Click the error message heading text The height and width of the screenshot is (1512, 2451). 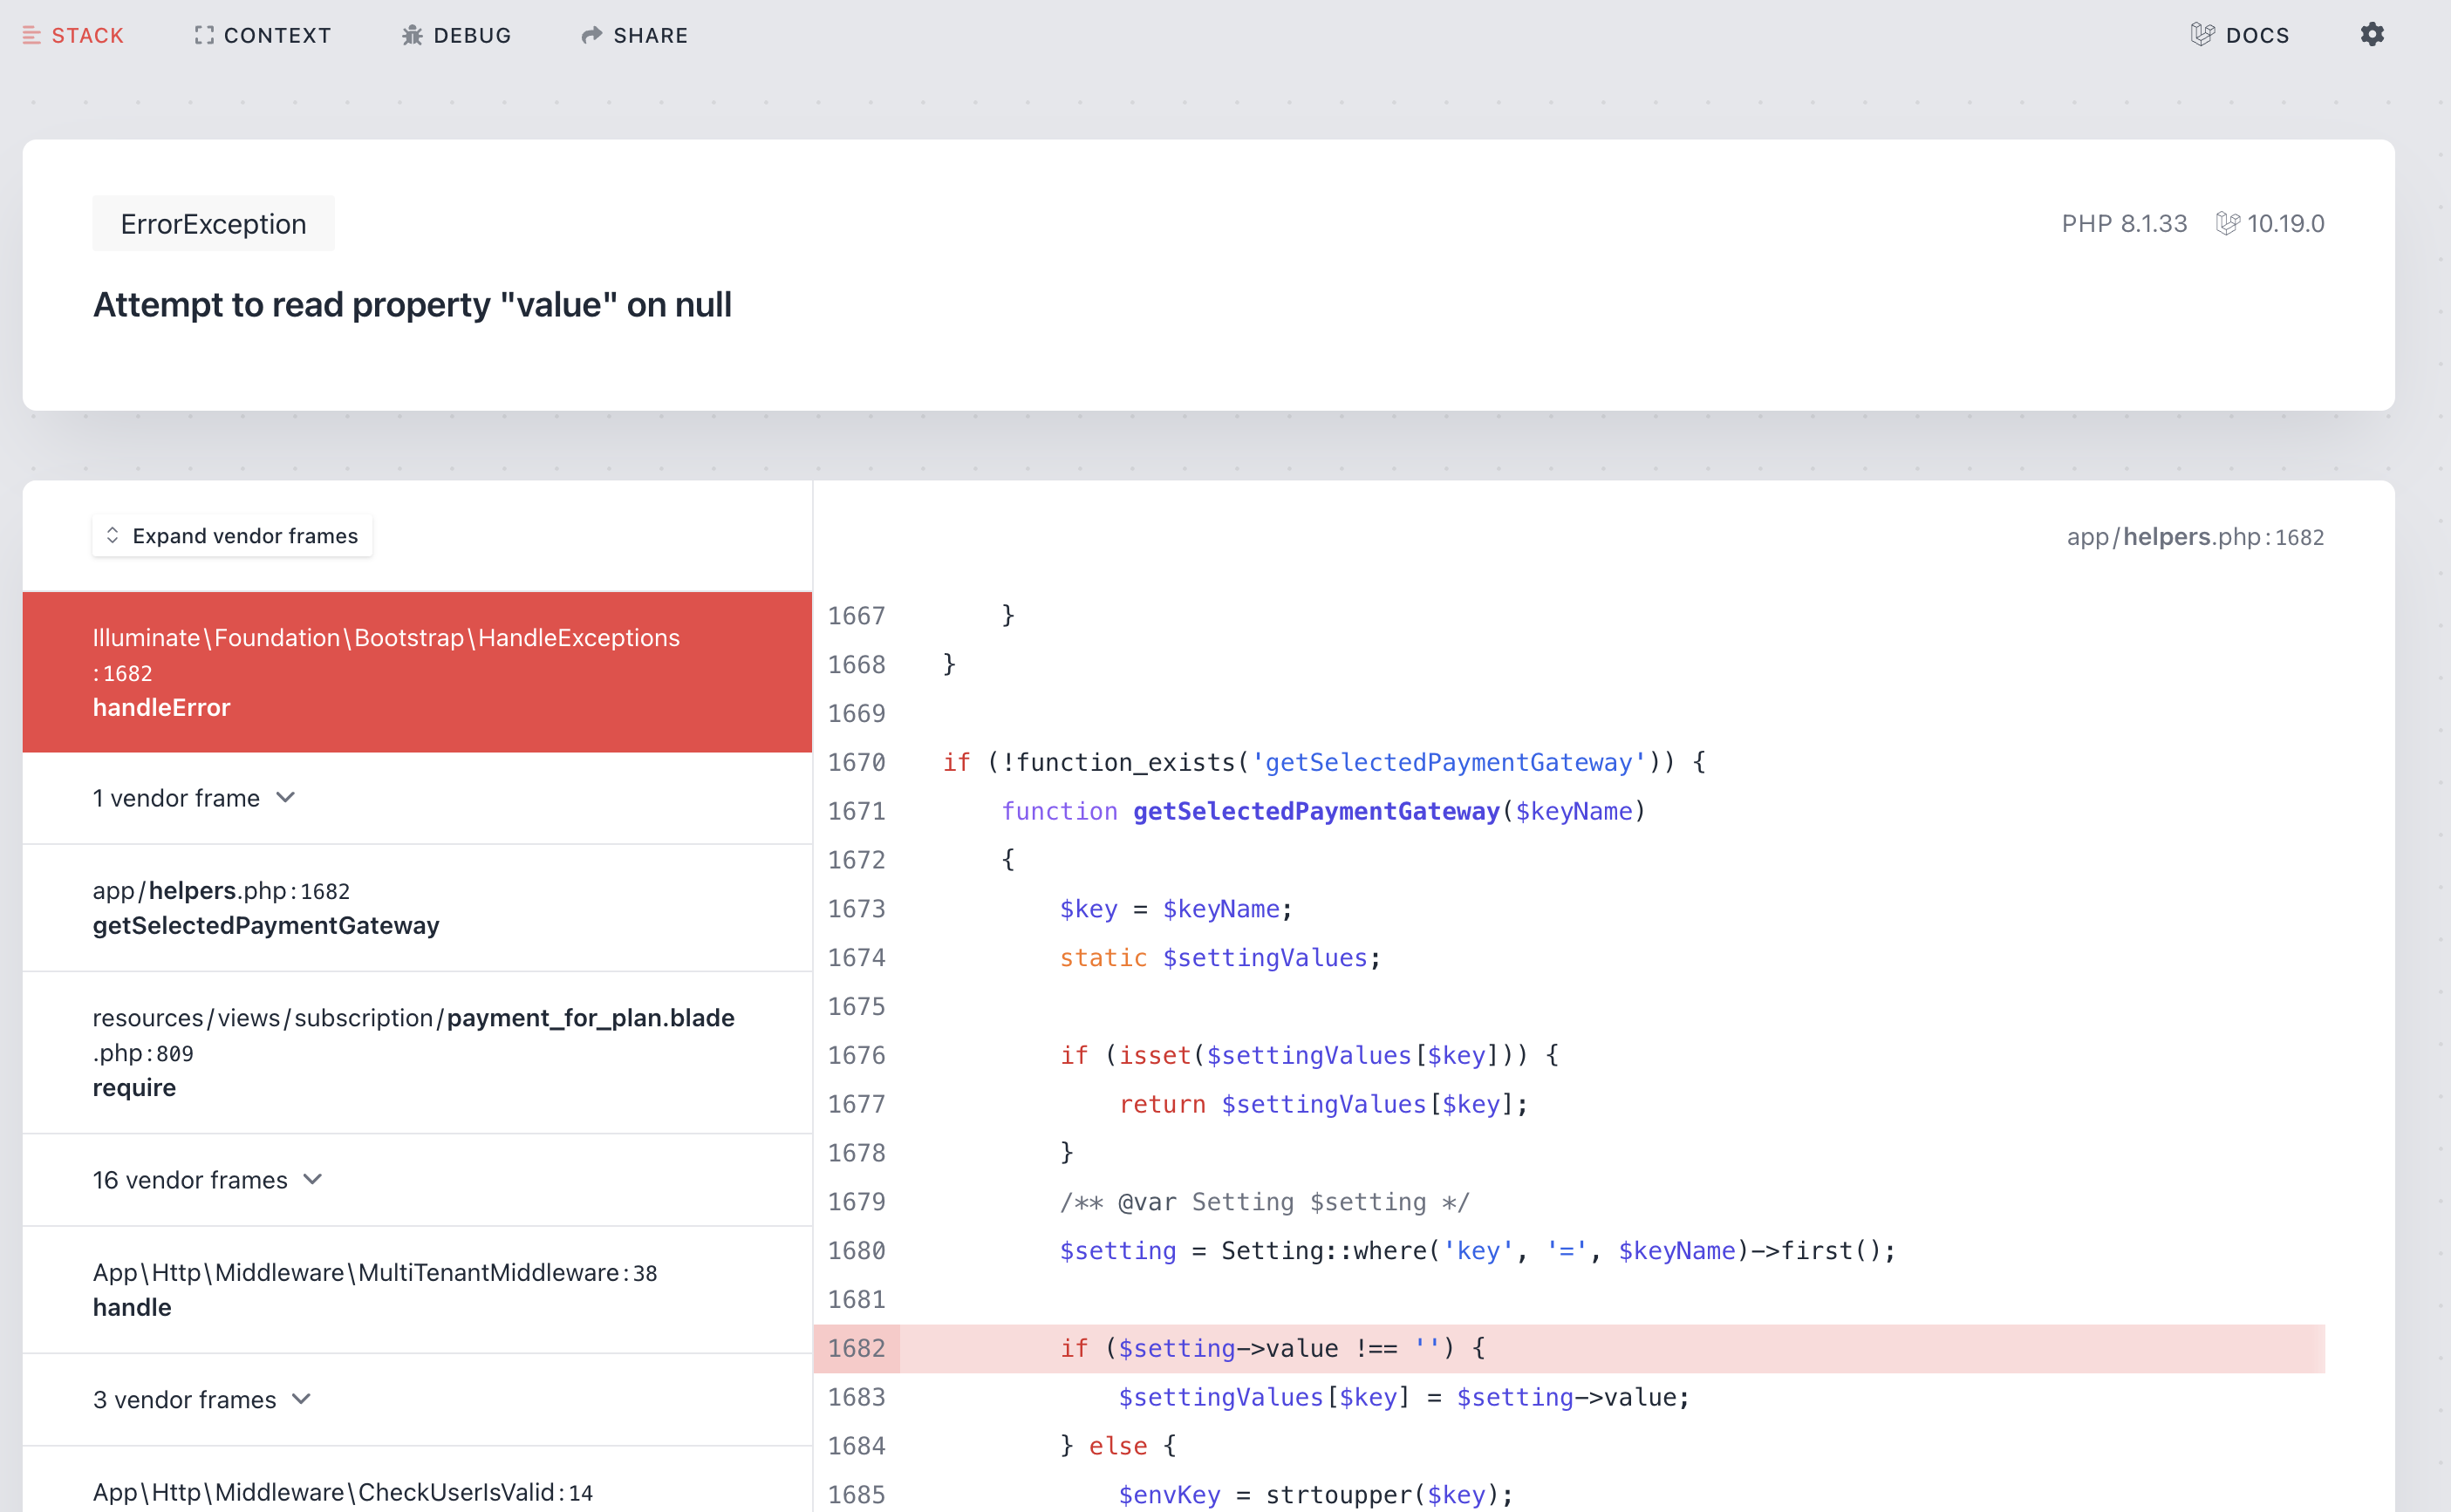pos(412,305)
